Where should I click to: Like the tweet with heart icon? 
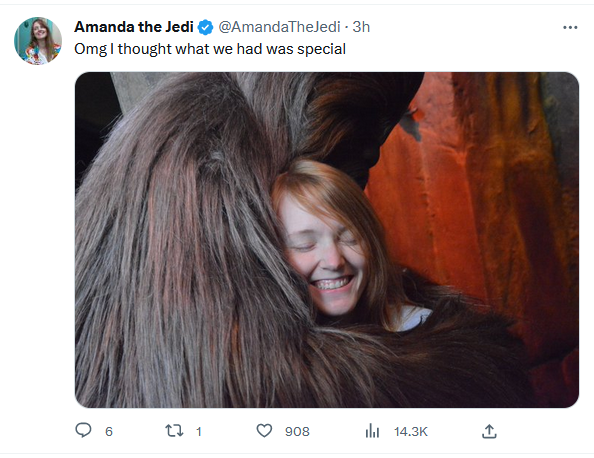pos(264,431)
